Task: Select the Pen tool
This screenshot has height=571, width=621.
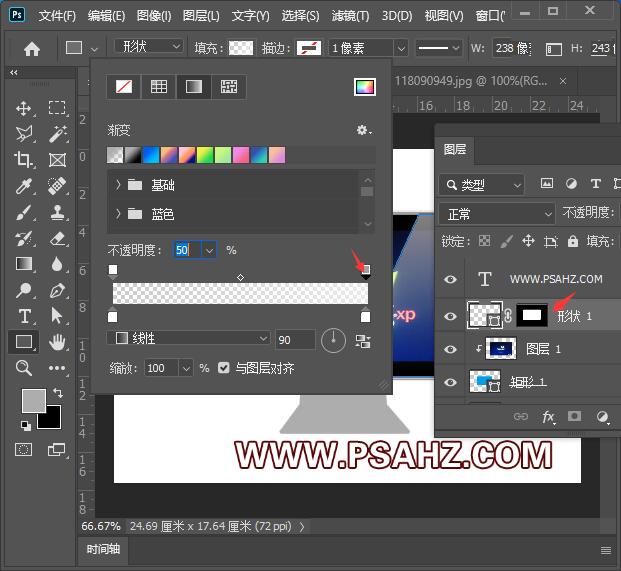Action: coord(57,290)
